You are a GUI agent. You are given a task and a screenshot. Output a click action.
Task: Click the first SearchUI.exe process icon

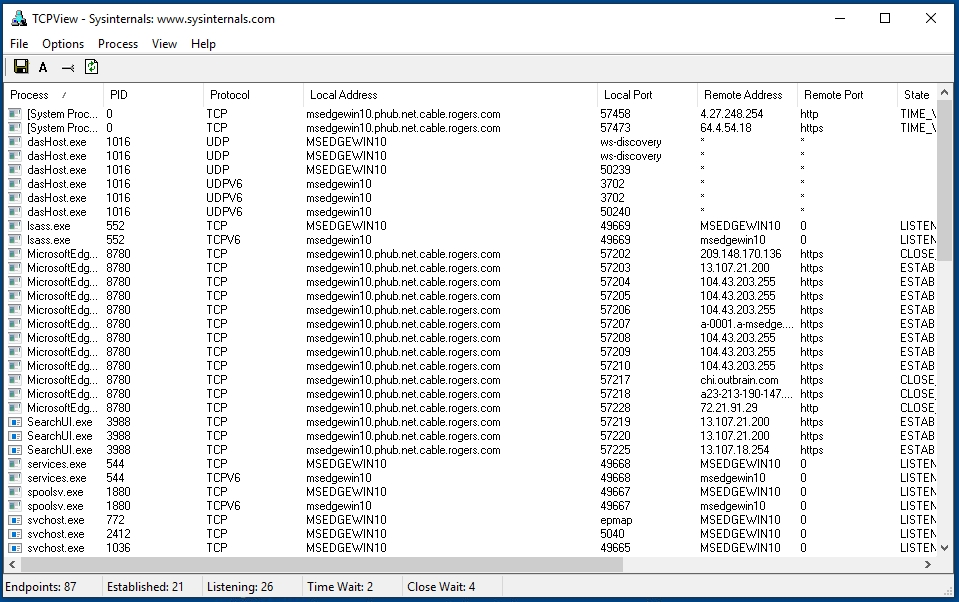coord(14,422)
